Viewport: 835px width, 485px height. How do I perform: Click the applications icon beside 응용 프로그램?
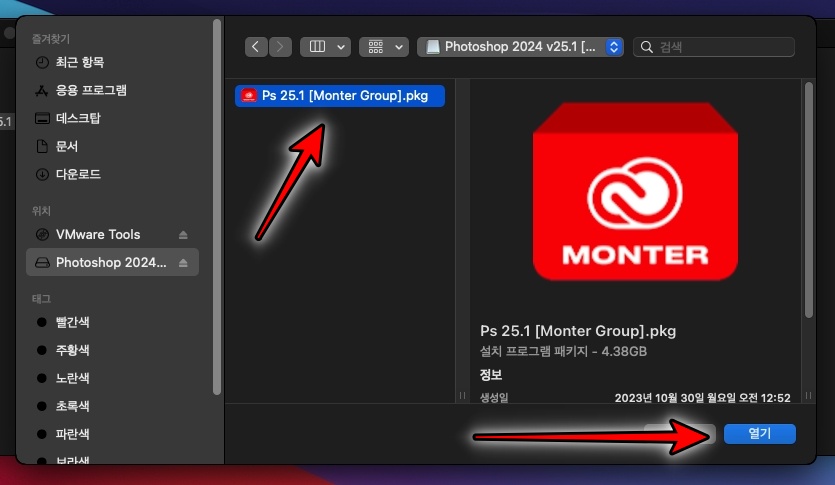point(42,91)
